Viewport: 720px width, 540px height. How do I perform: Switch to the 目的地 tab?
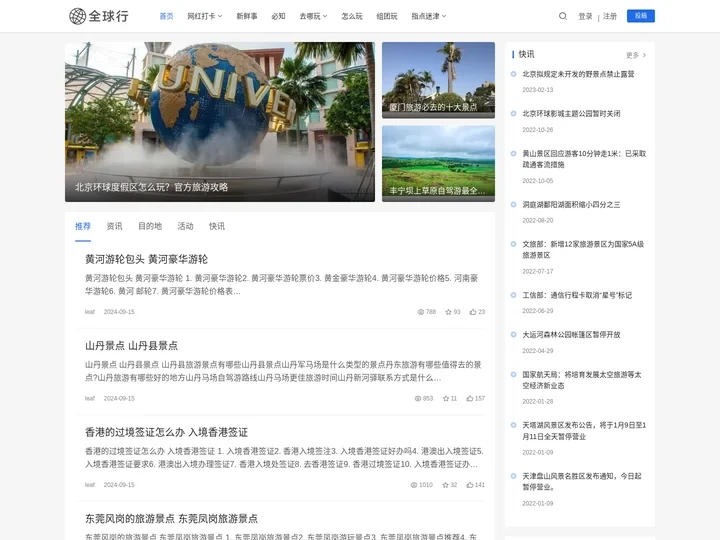[x=150, y=226]
